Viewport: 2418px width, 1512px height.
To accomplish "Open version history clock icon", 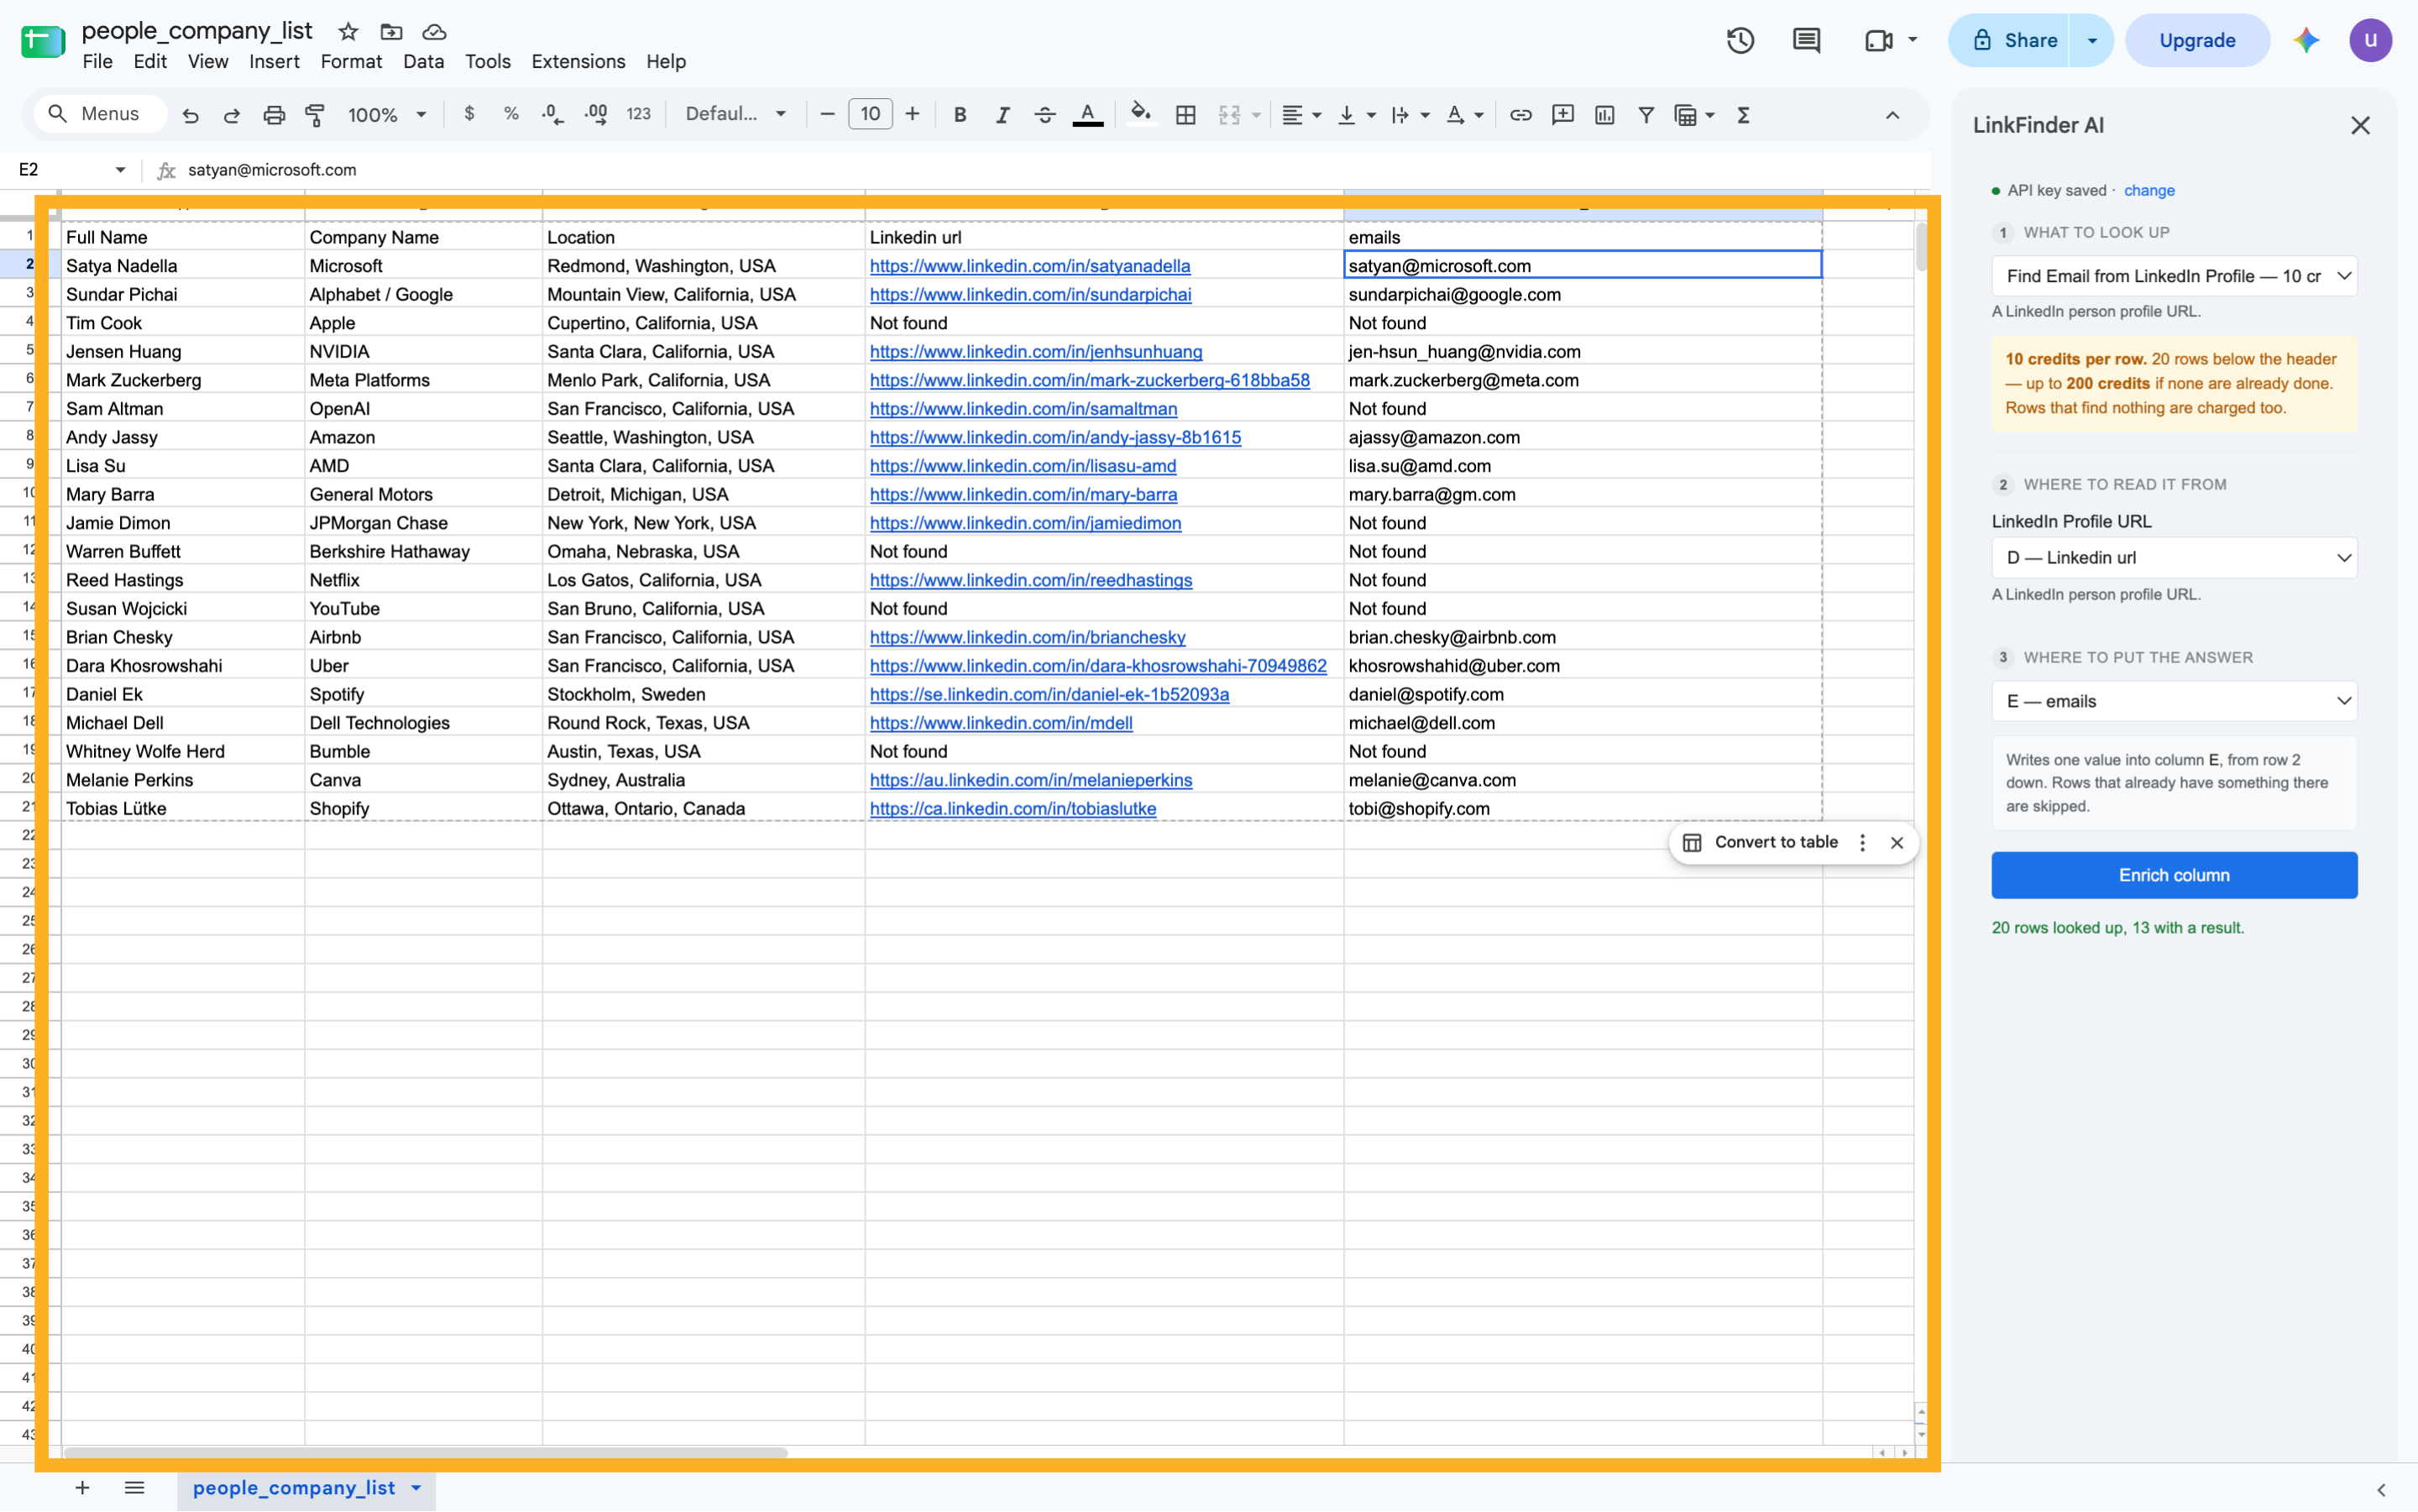I will coord(1740,40).
